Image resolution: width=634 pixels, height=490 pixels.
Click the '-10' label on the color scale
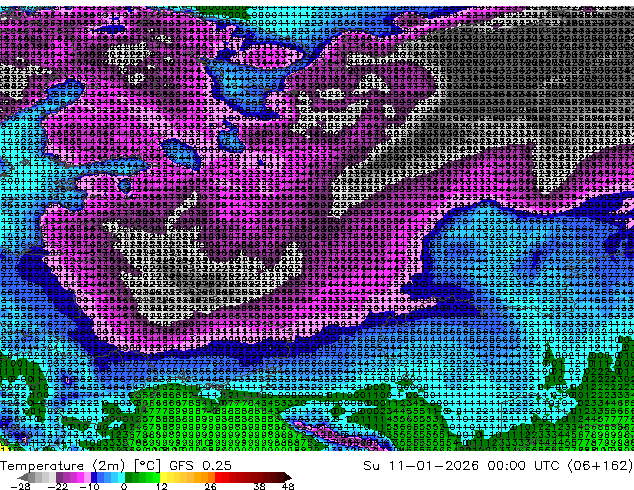click(x=90, y=486)
